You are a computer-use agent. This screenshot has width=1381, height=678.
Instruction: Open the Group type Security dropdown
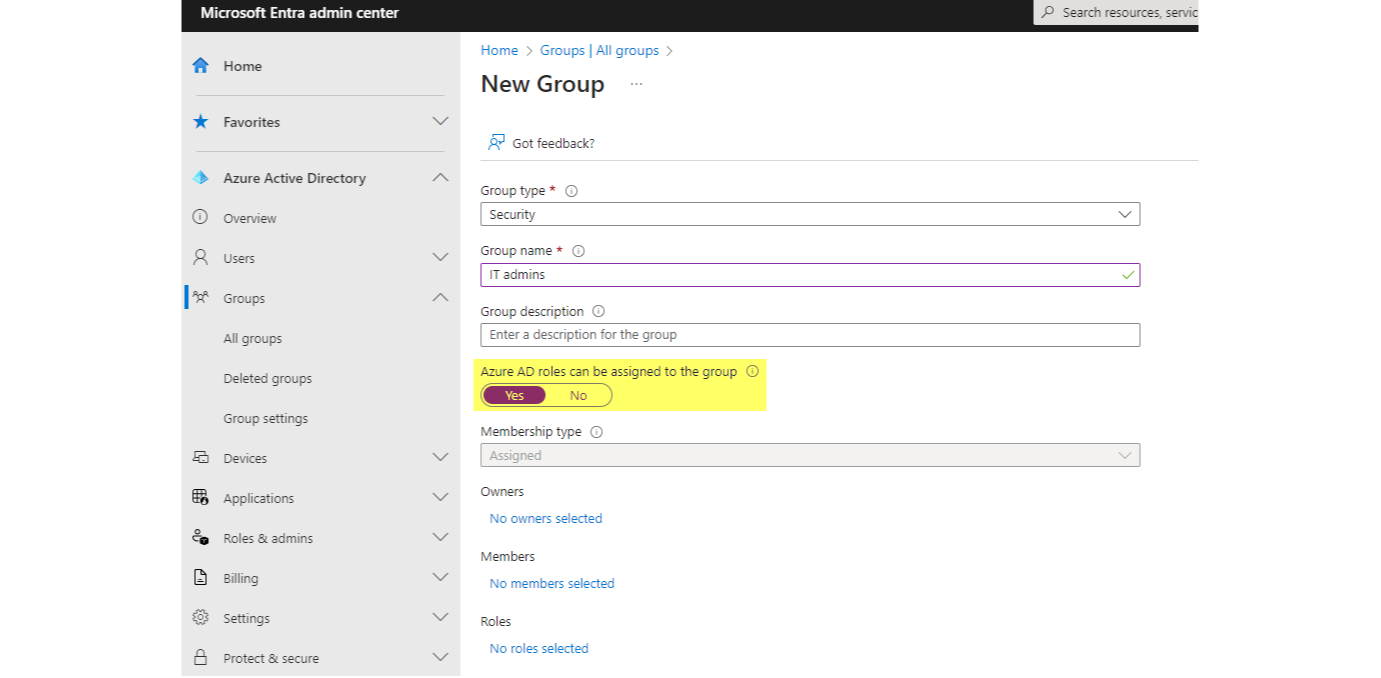pos(810,214)
